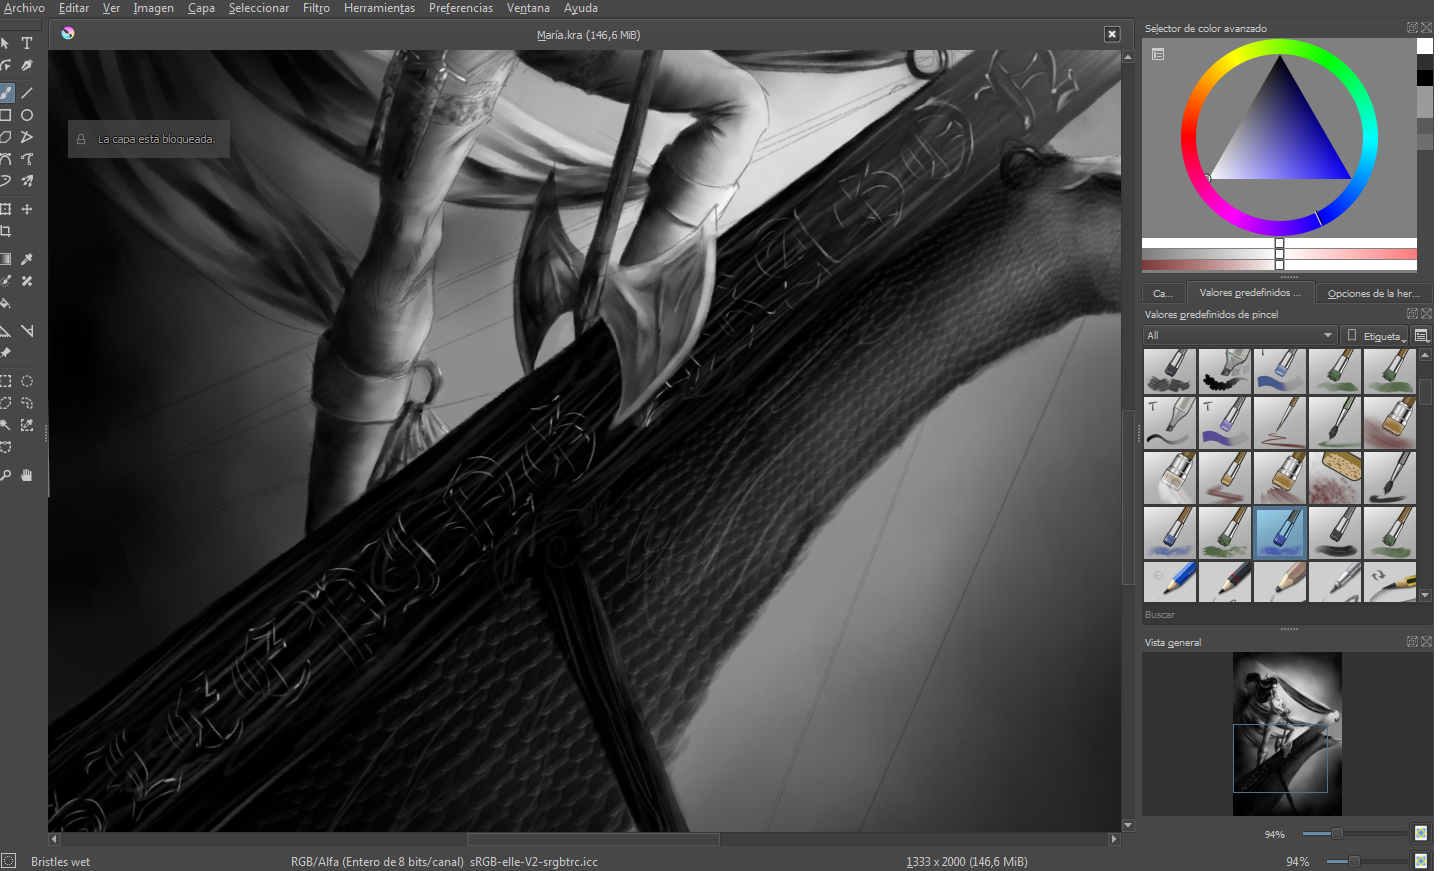Select the Zoom magnifier tool
The height and width of the screenshot is (871, 1440).
coord(5,475)
